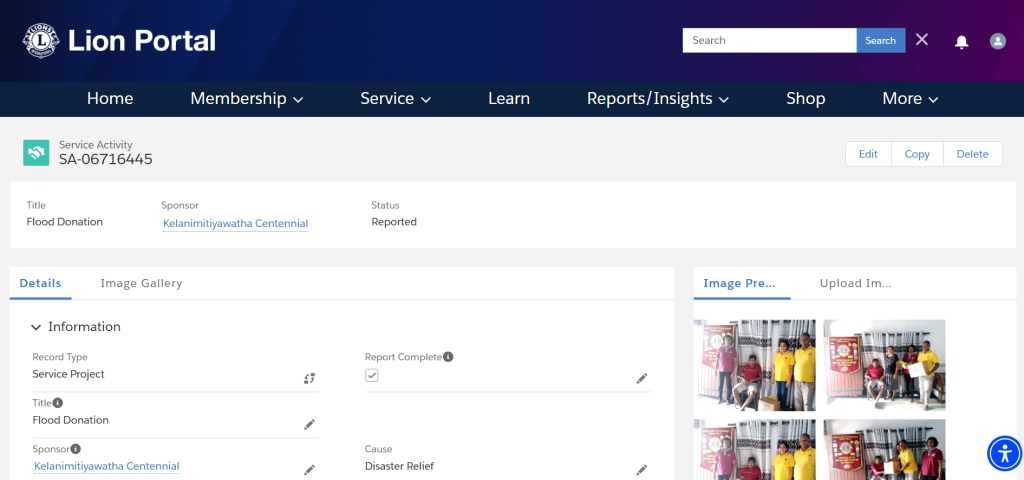Edit the Cause field pencil icon
This screenshot has height=480, width=1024.
point(642,470)
